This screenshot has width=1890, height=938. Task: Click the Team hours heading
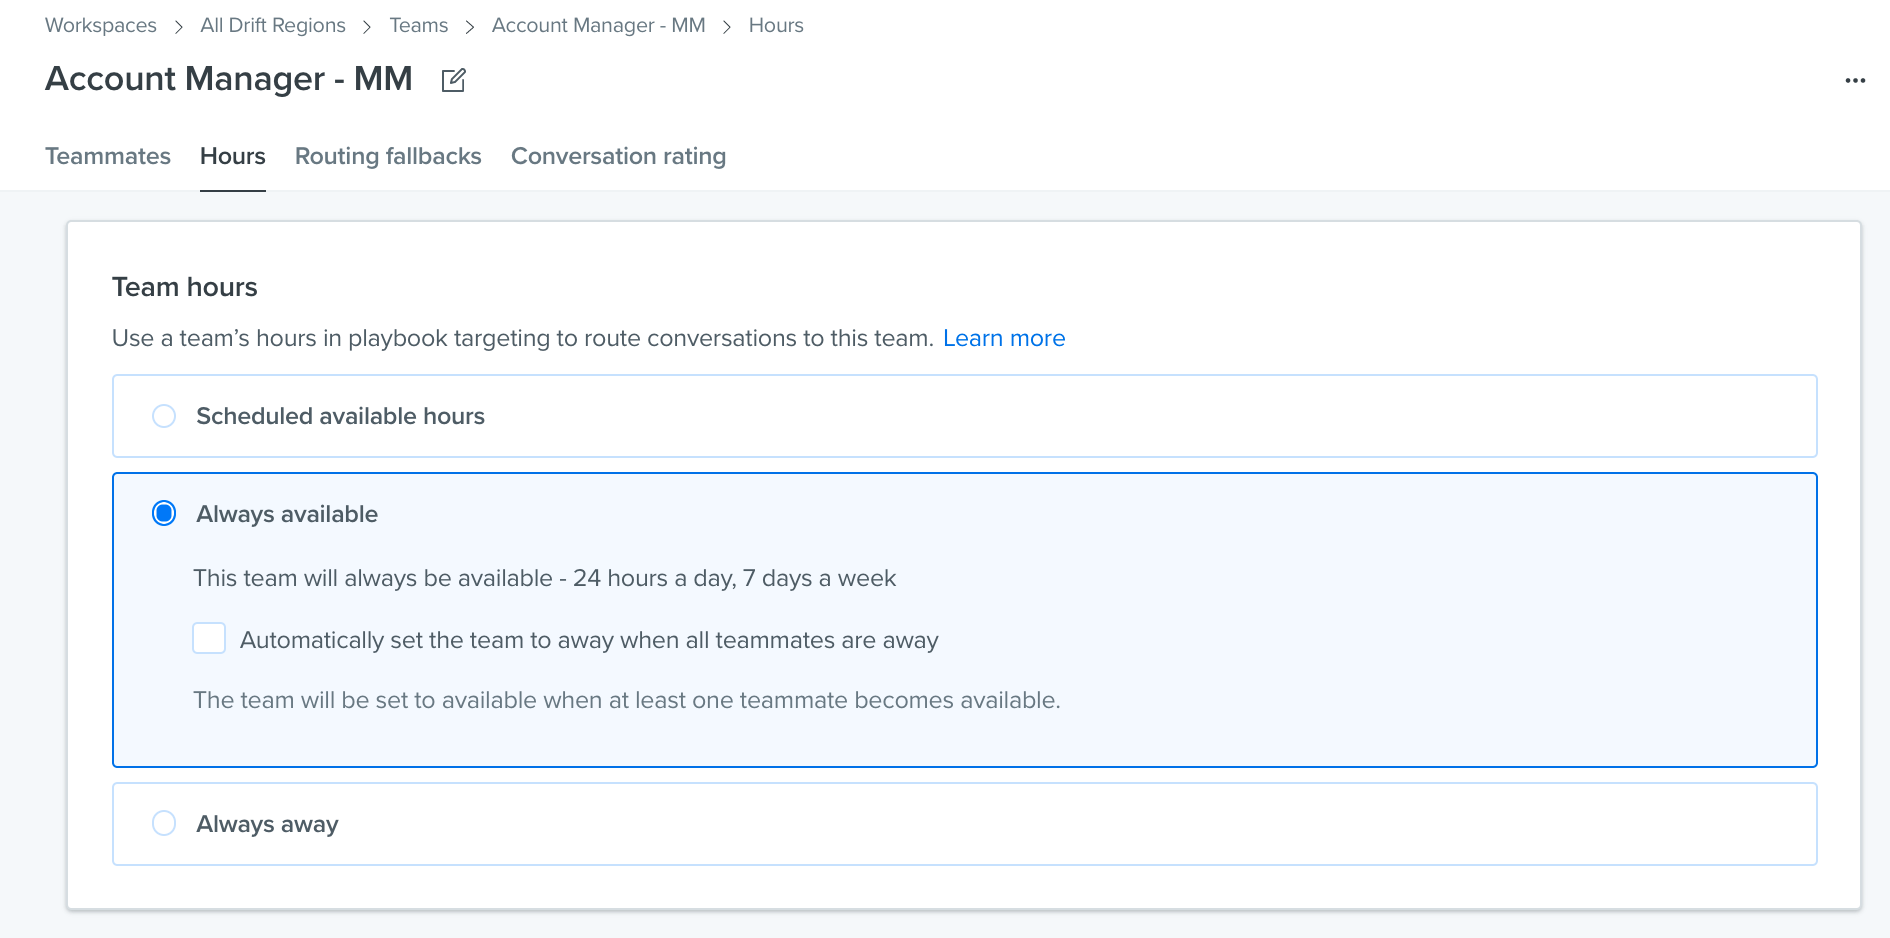click(x=185, y=287)
